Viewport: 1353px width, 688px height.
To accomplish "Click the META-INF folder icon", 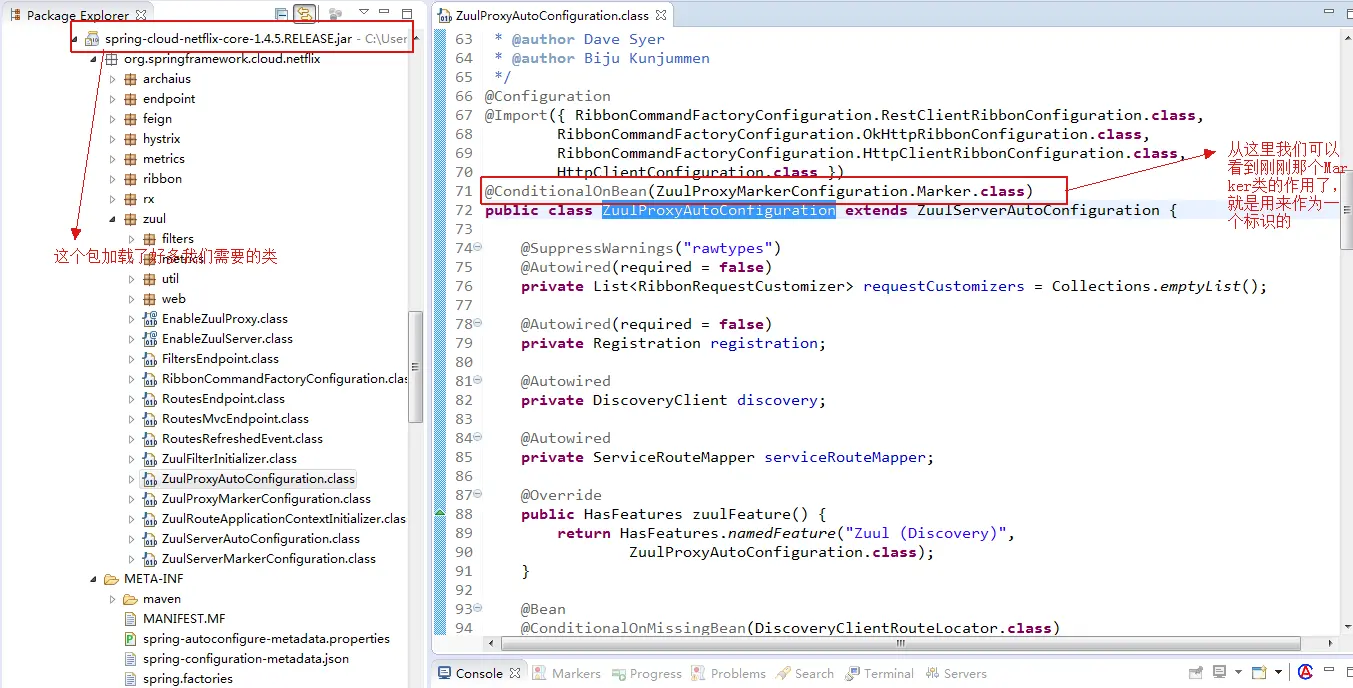I will (x=111, y=579).
